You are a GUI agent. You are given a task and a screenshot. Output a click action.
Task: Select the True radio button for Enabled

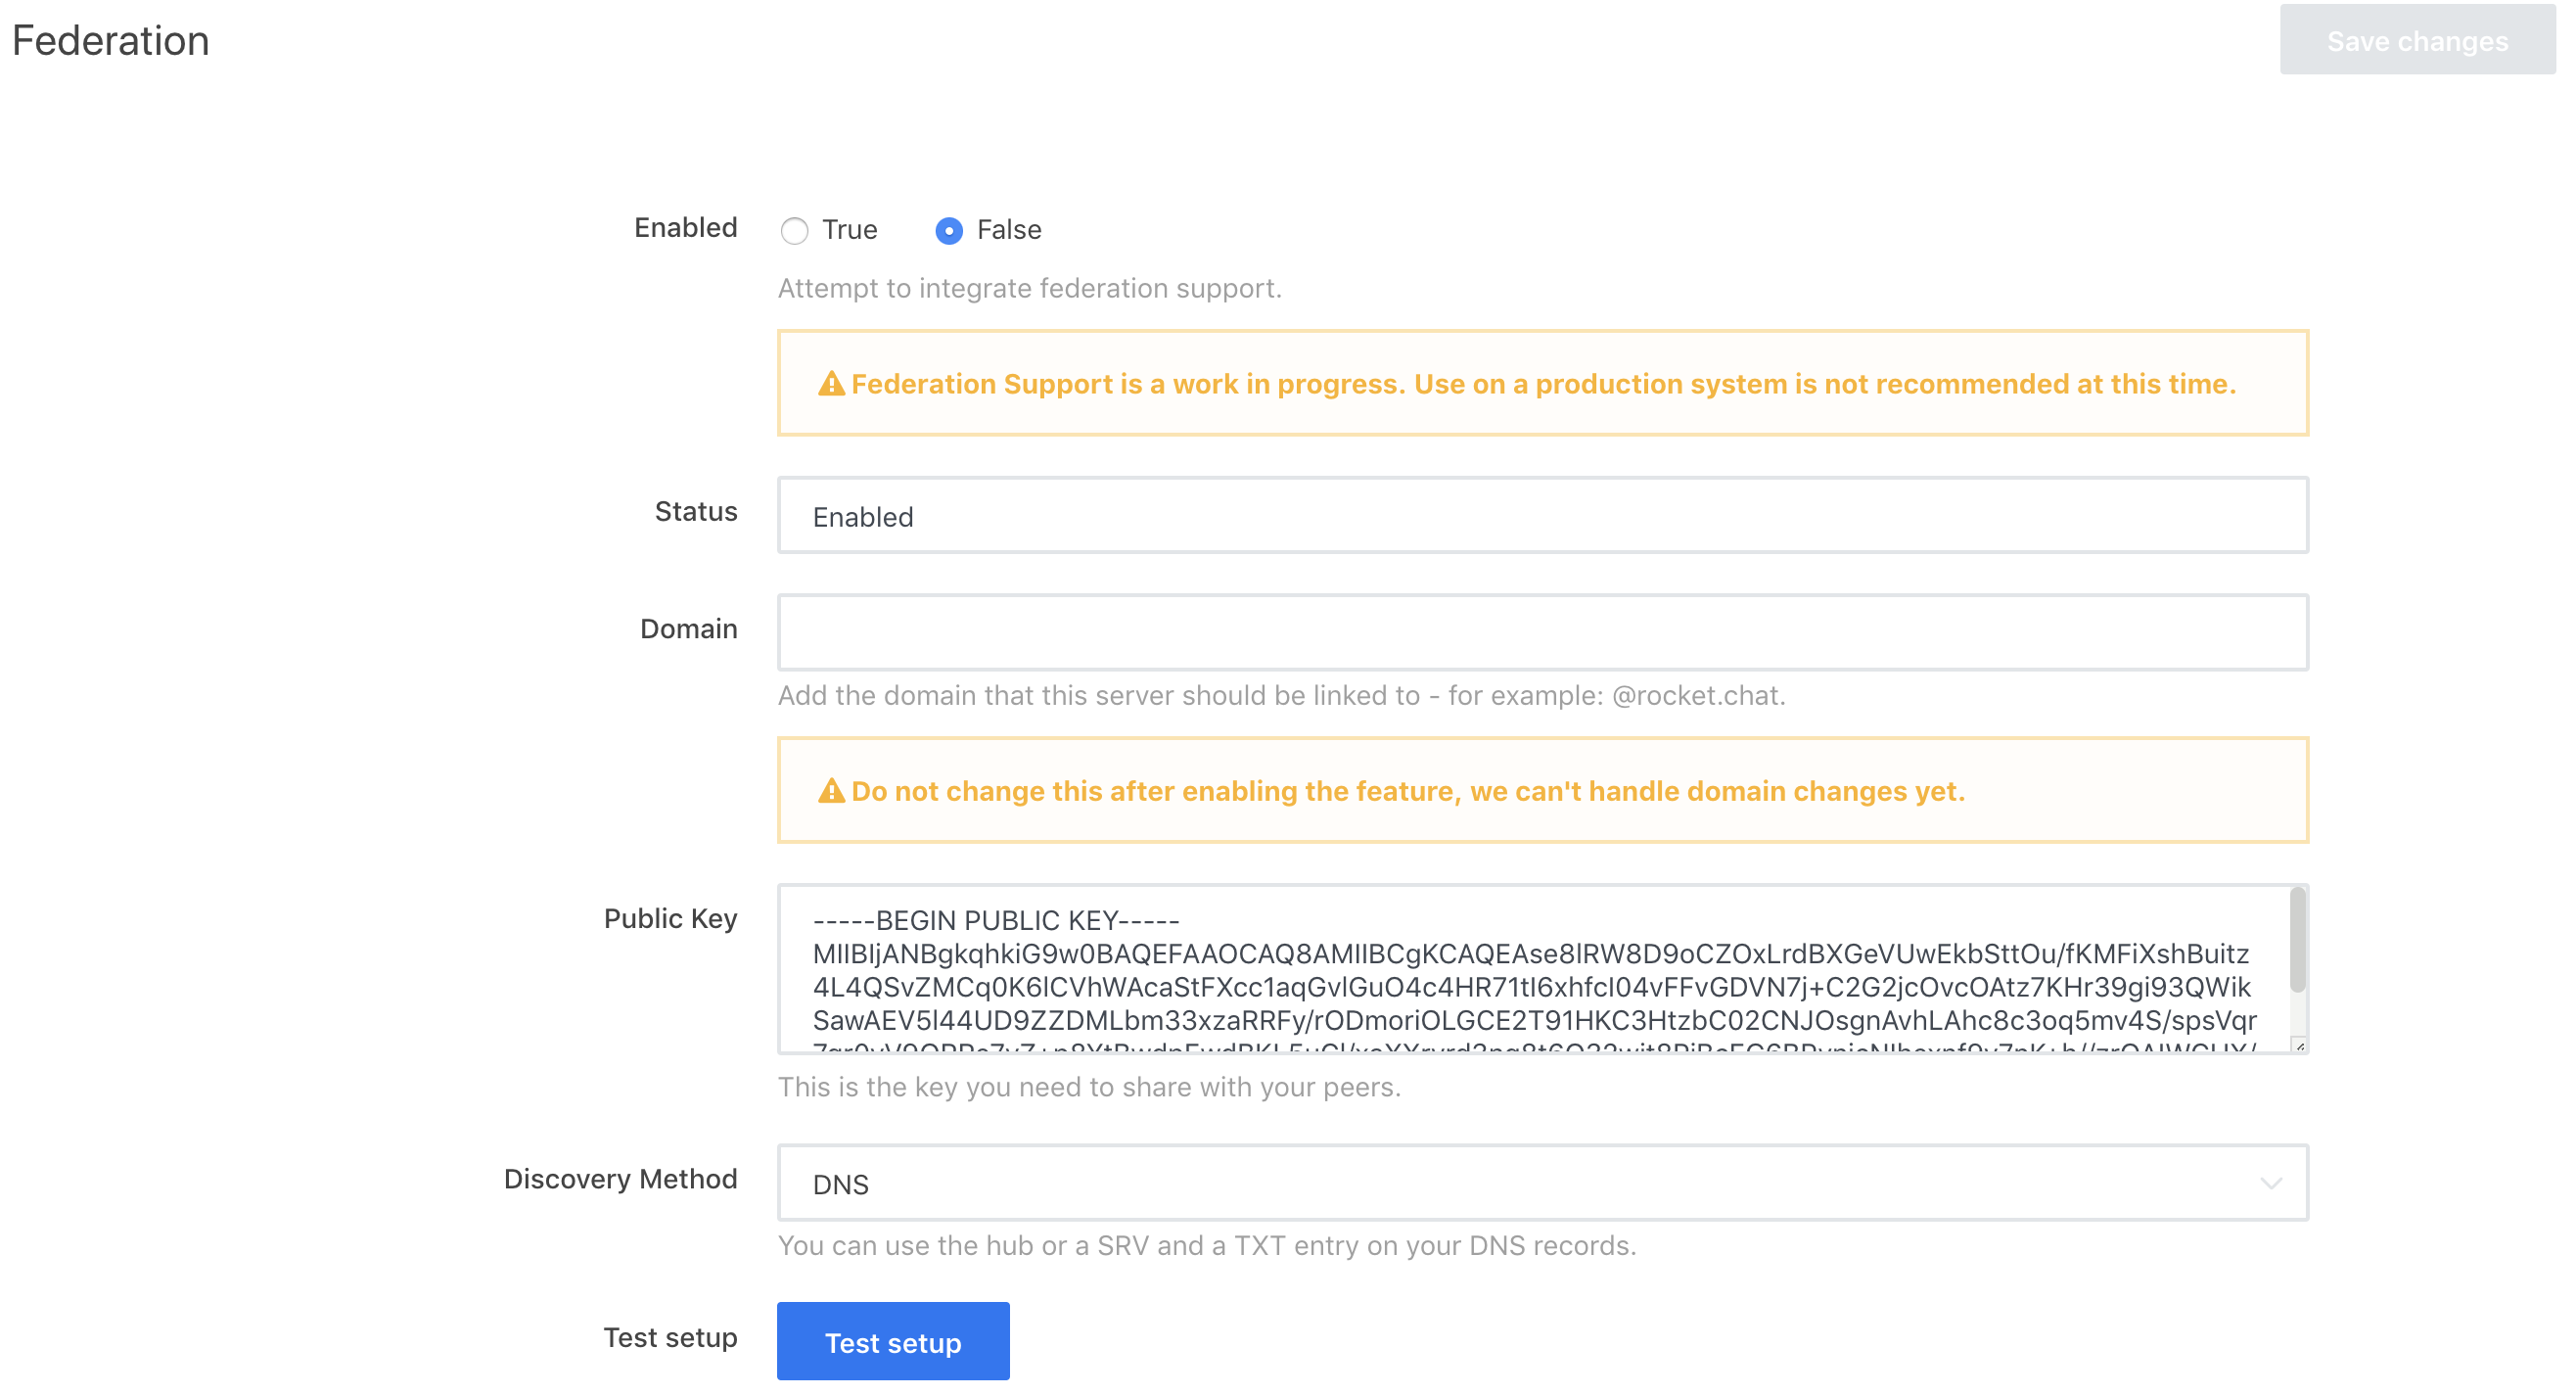pyautogui.click(x=794, y=231)
